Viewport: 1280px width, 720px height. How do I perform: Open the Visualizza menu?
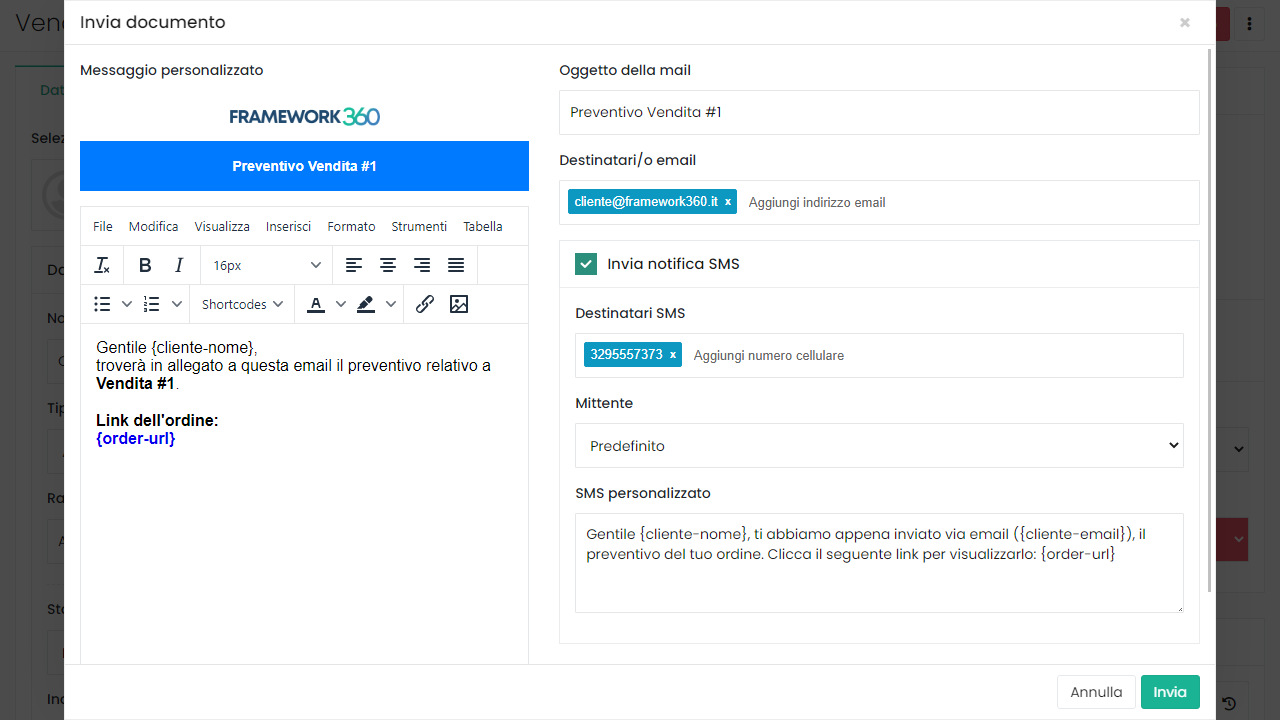click(222, 226)
